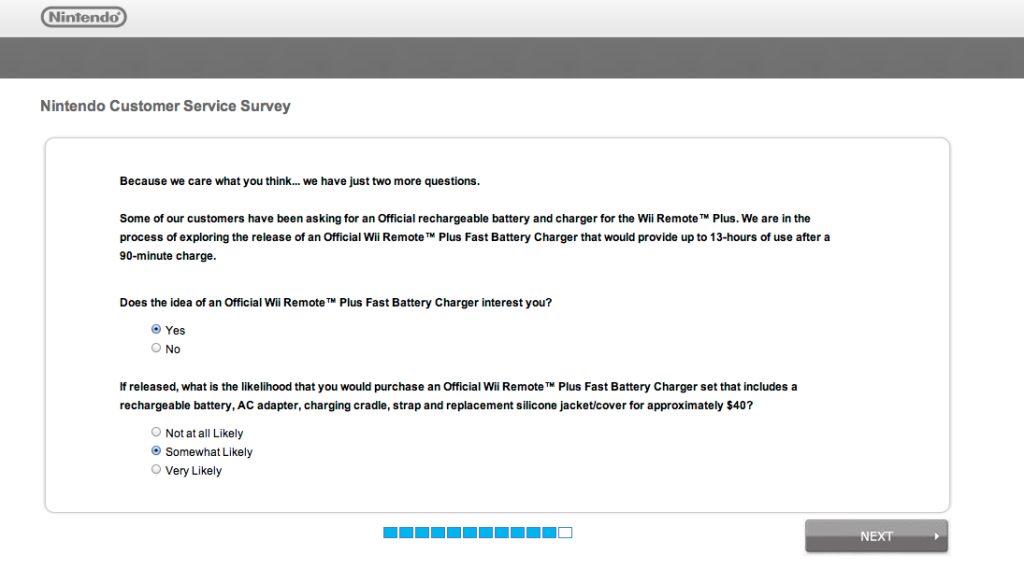Click the 'Very Likely' label text

click(193, 471)
